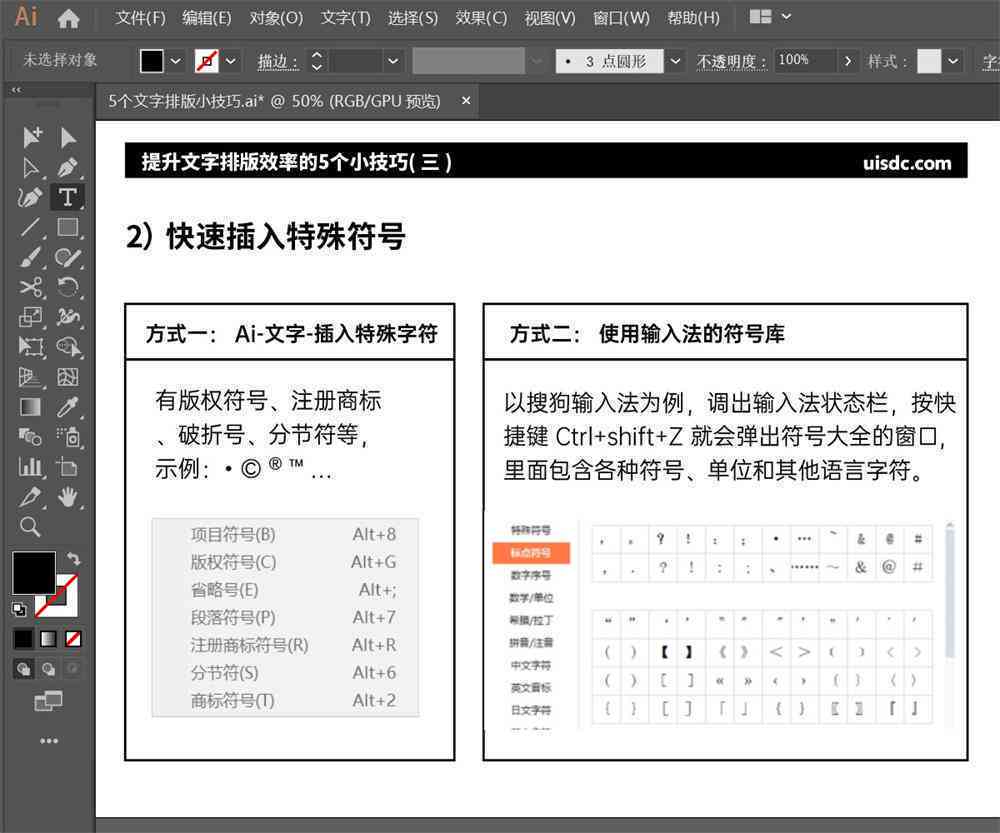This screenshot has width=1000, height=833.
Task: Close the 5个文字排版小技巧.ai document tab
Action: 466,101
